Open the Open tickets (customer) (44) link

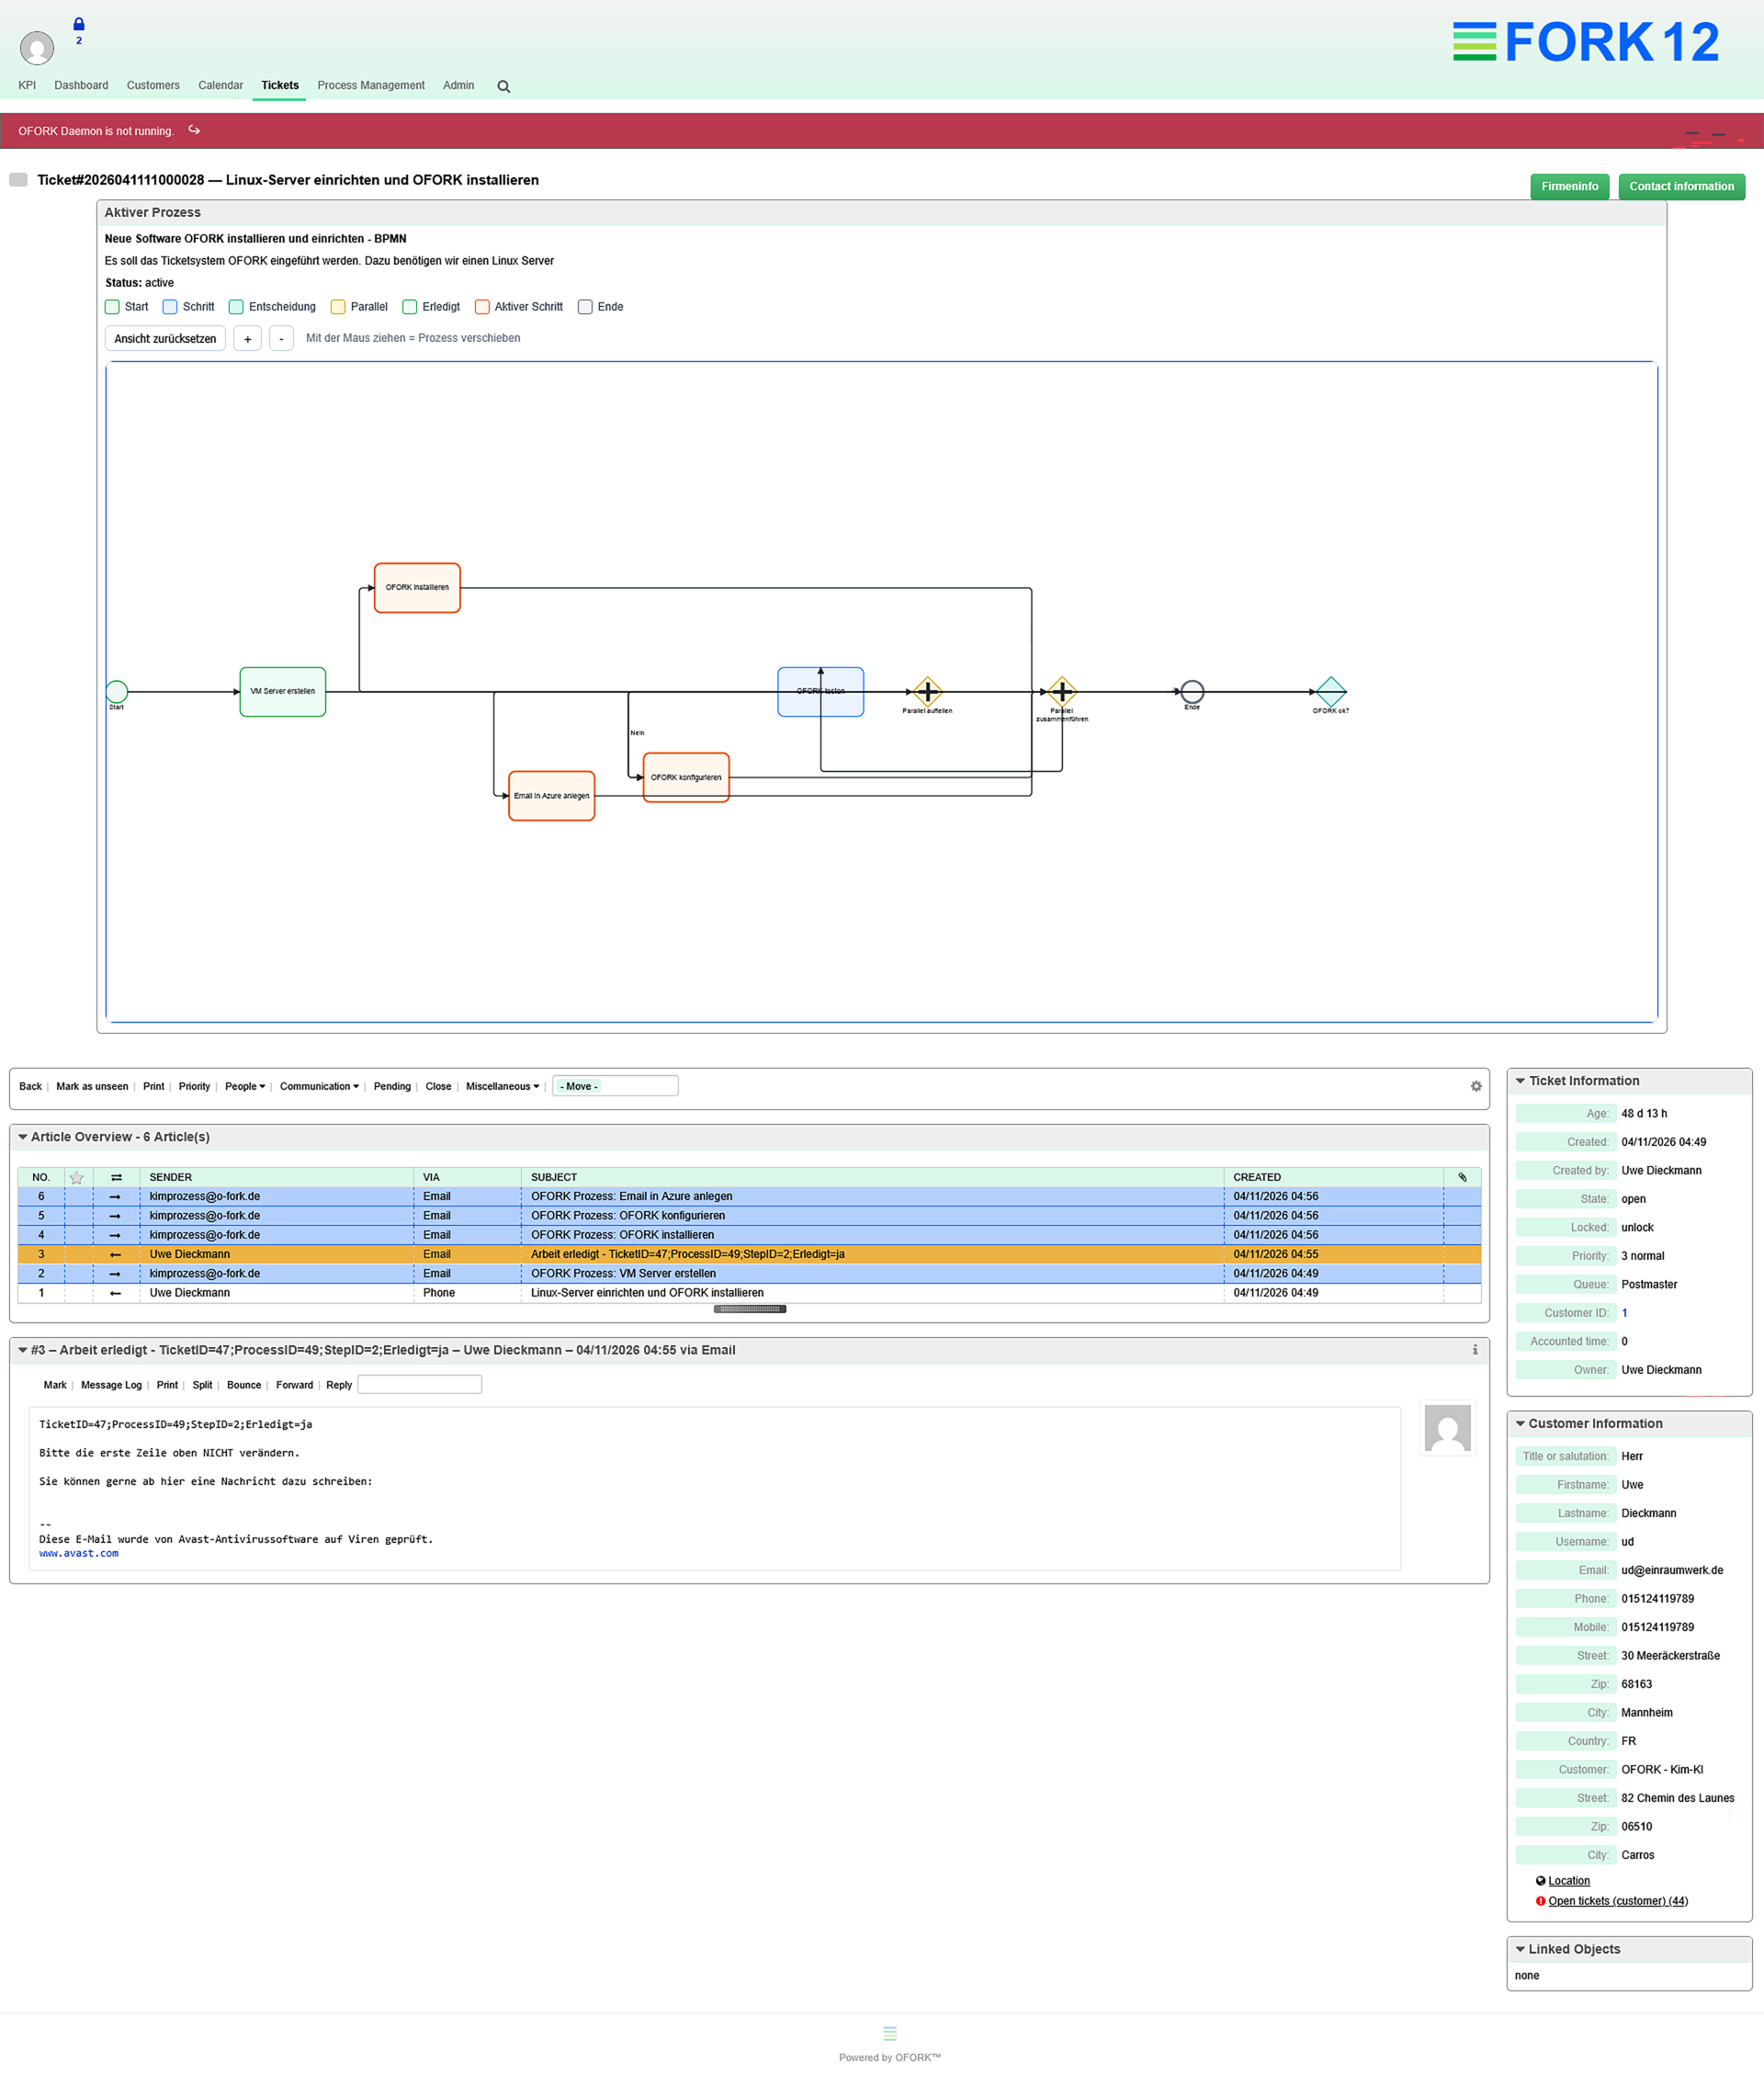(1618, 1902)
